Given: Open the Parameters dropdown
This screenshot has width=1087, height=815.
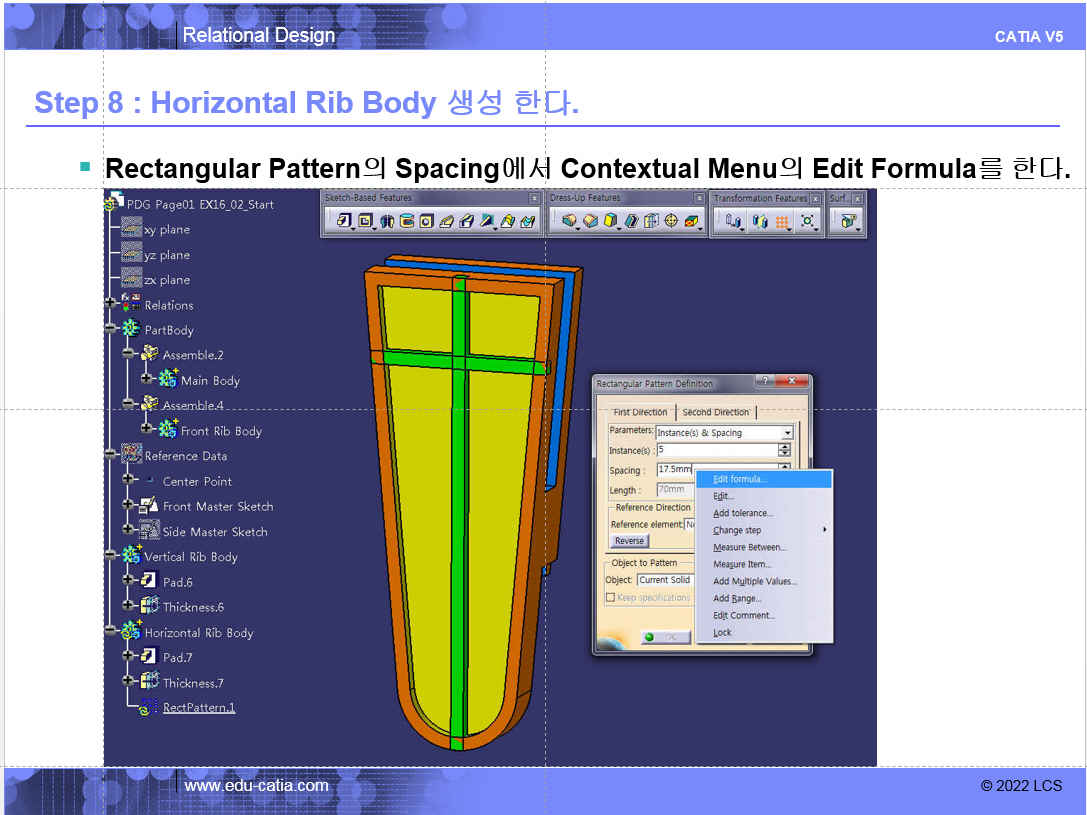Looking at the screenshot, I should click(x=787, y=433).
